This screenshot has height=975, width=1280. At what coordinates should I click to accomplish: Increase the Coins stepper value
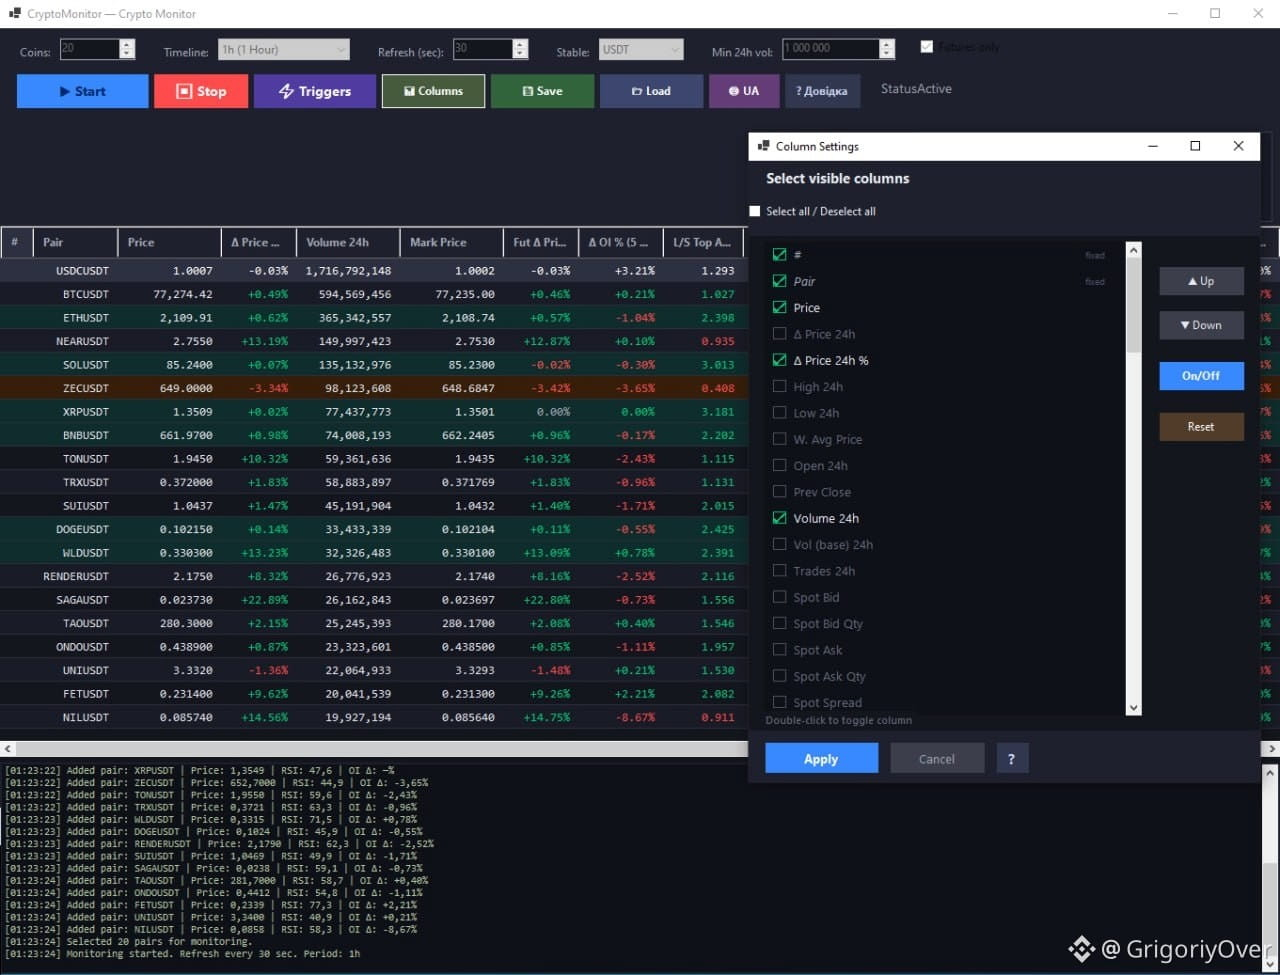point(127,44)
